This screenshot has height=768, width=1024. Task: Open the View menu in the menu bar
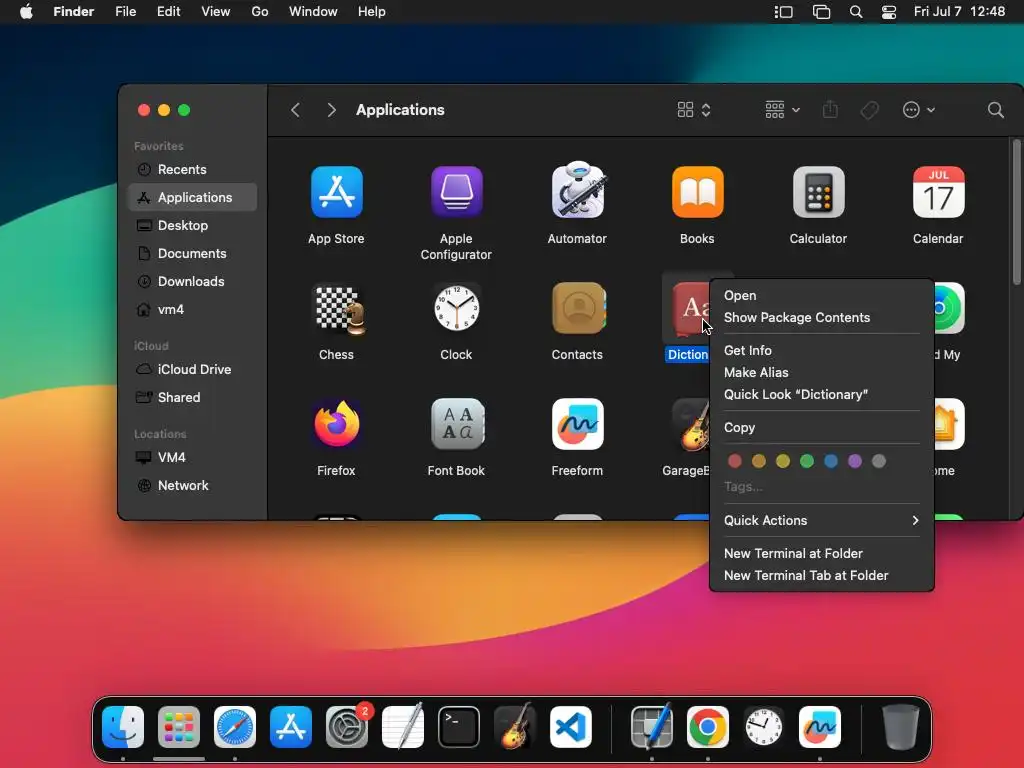[215, 12]
